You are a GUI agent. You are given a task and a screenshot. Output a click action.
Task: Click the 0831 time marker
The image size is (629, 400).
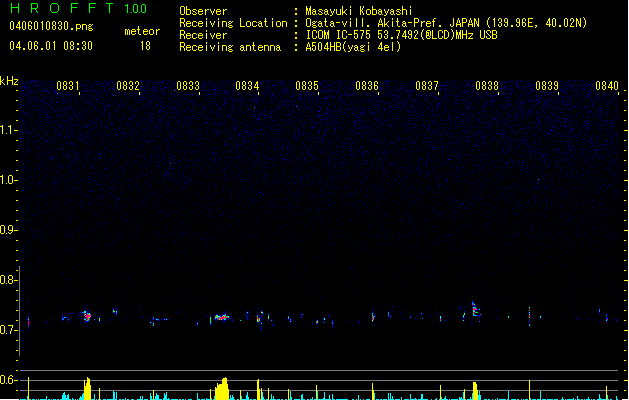67,85
